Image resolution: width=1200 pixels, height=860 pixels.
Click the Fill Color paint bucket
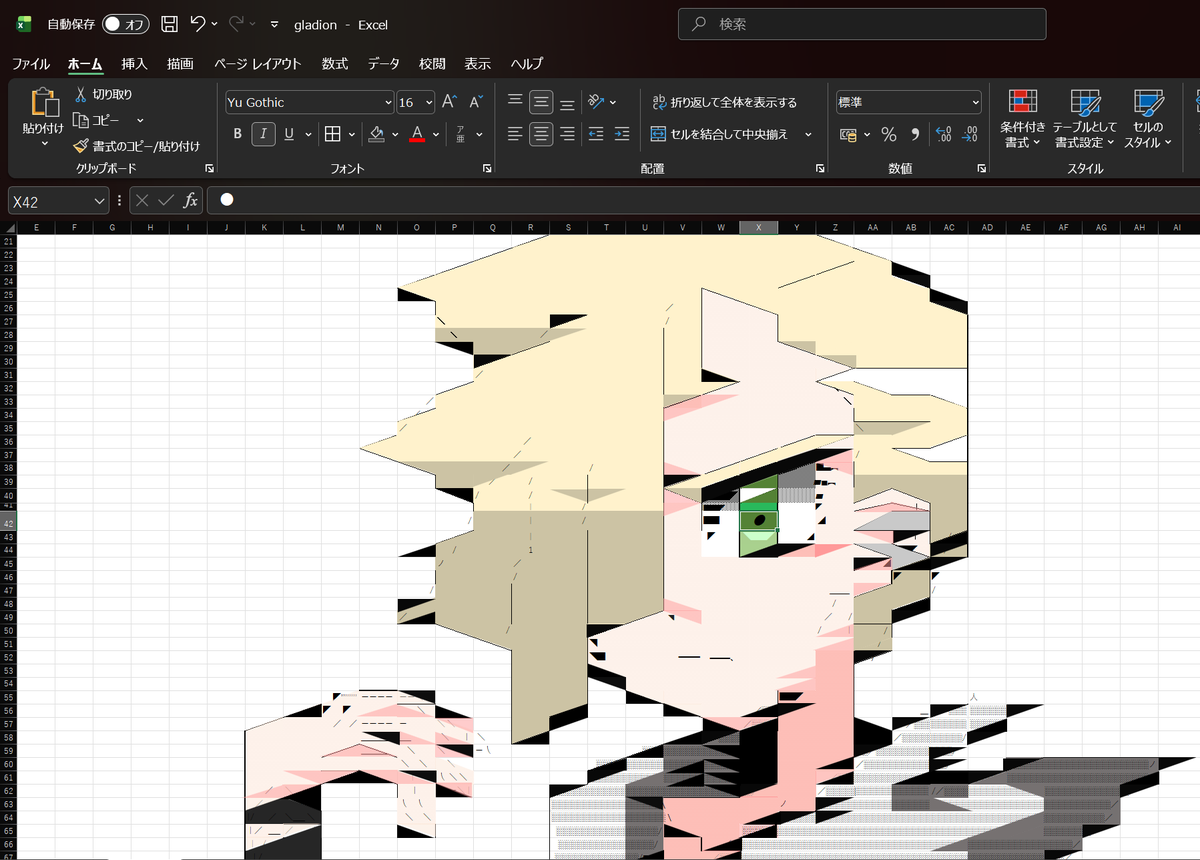pyautogui.click(x=377, y=134)
